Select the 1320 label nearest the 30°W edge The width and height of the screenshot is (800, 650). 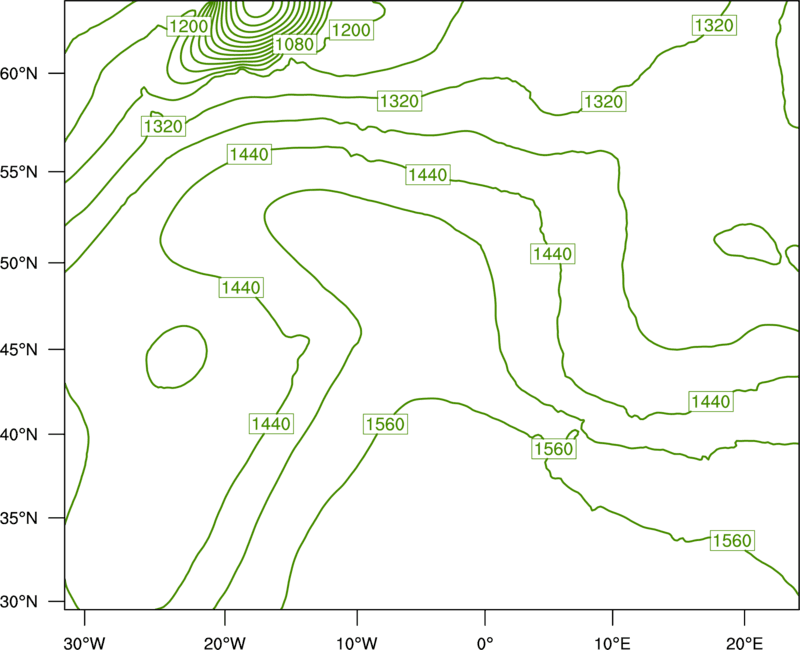(x=163, y=126)
